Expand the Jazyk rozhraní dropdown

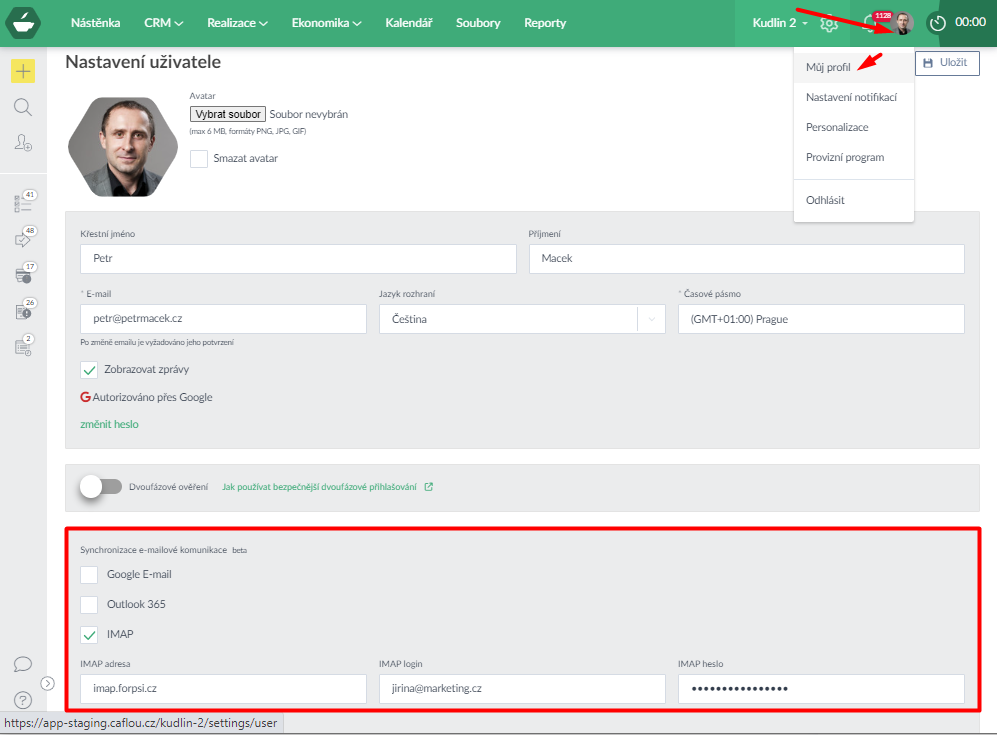tap(651, 319)
